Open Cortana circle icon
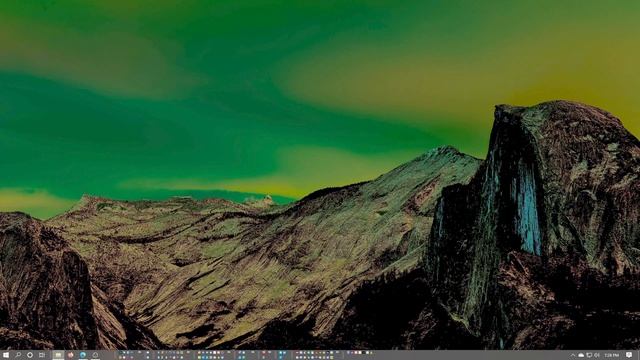 tap(30, 355)
